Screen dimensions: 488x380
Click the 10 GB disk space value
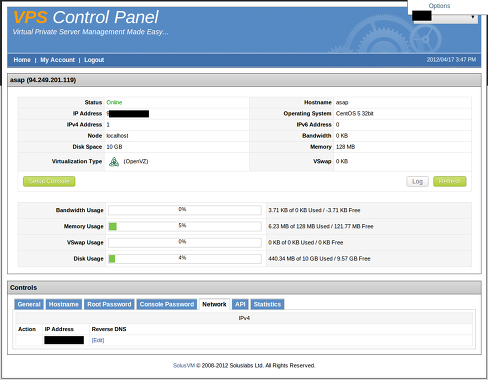pyautogui.click(x=114, y=147)
